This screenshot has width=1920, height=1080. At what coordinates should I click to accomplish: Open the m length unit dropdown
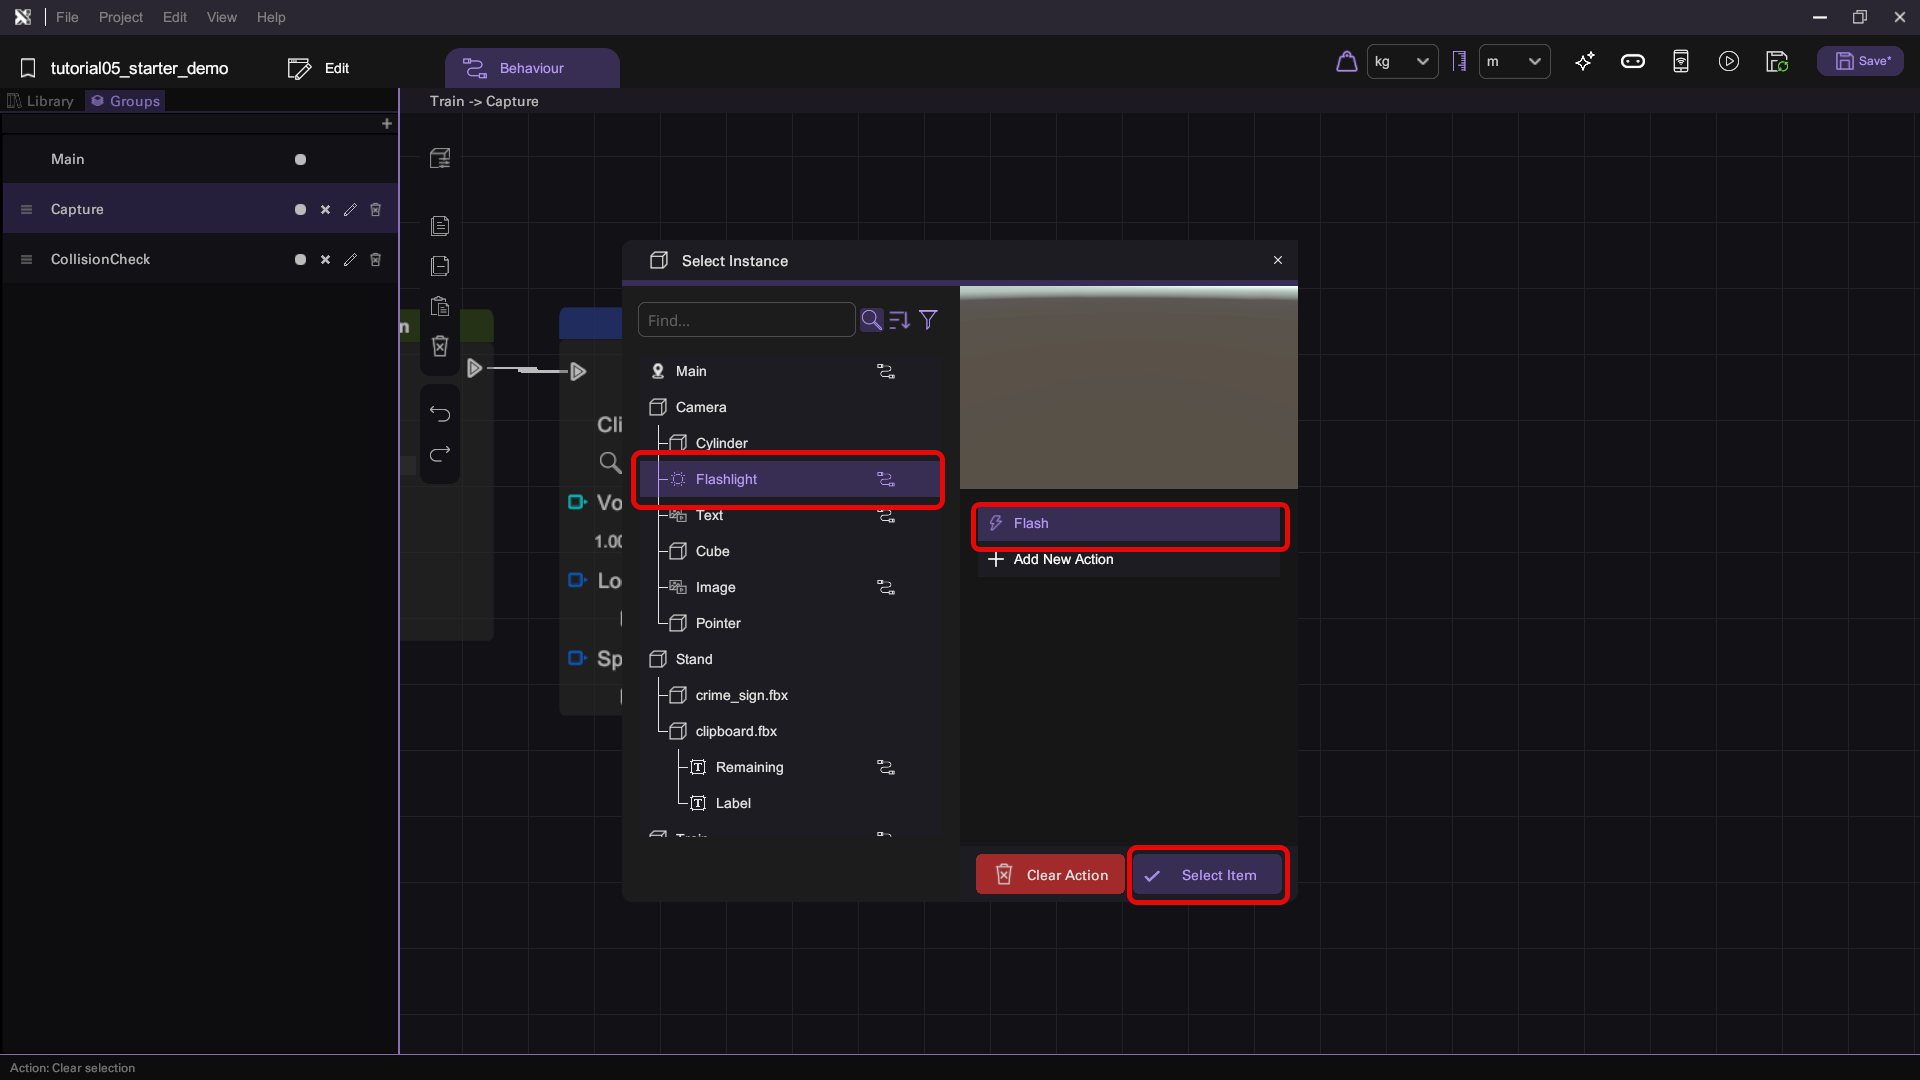pyautogui.click(x=1515, y=61)
